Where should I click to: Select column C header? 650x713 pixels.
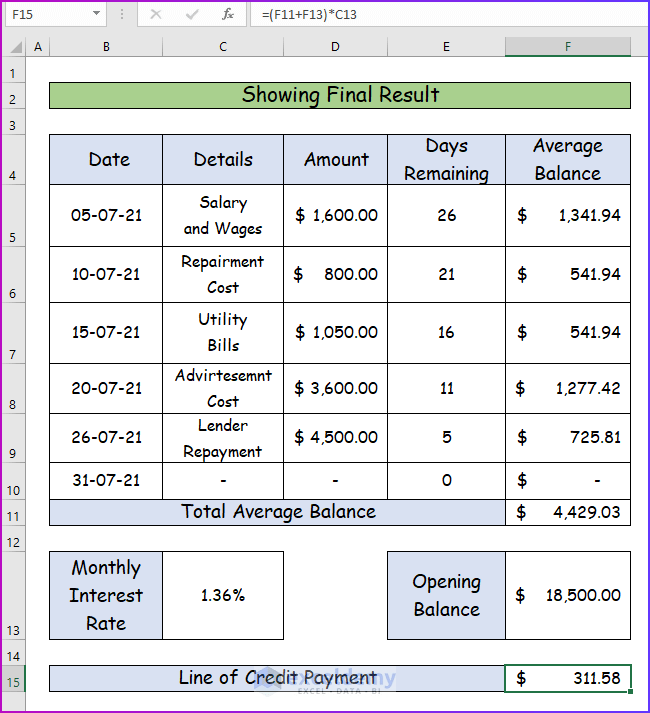[223, 47]
